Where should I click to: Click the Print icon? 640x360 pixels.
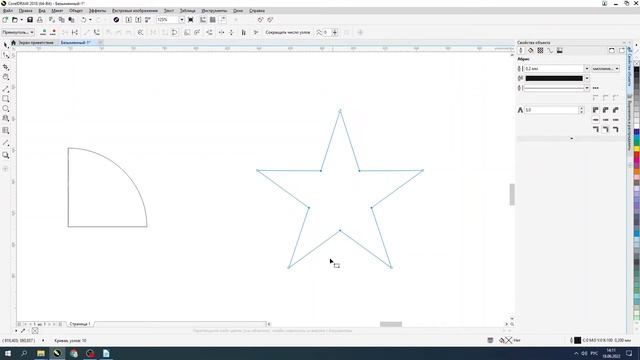tap(40, 20)
